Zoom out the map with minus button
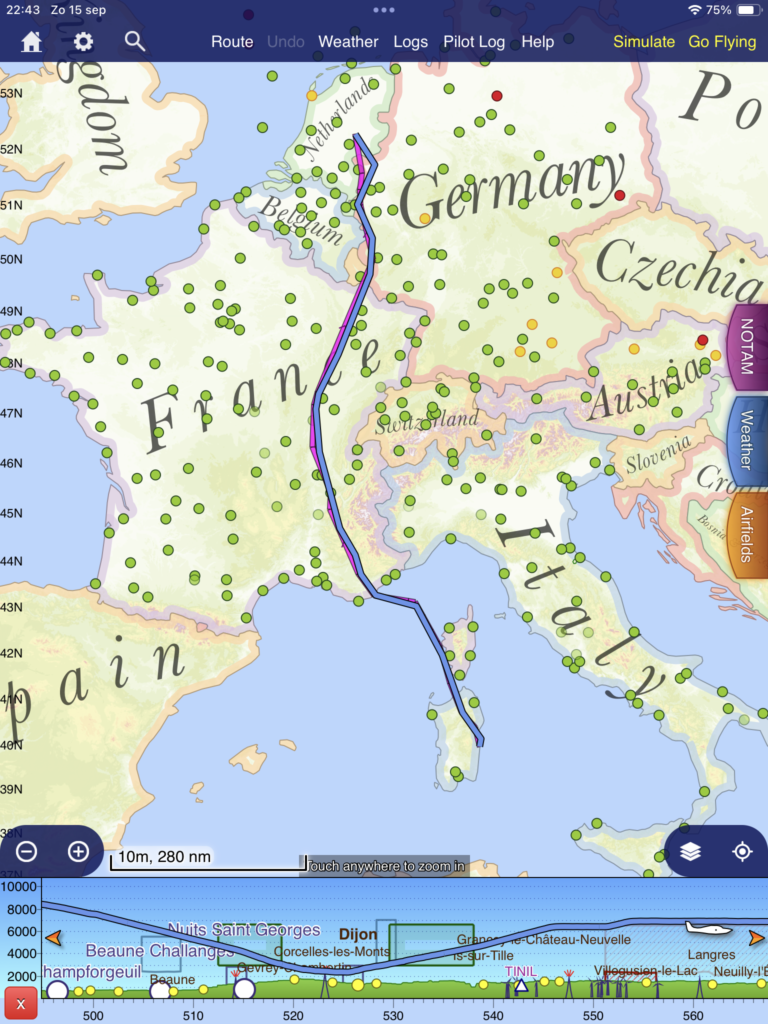The image size is (768, 1024). [27, 852]
